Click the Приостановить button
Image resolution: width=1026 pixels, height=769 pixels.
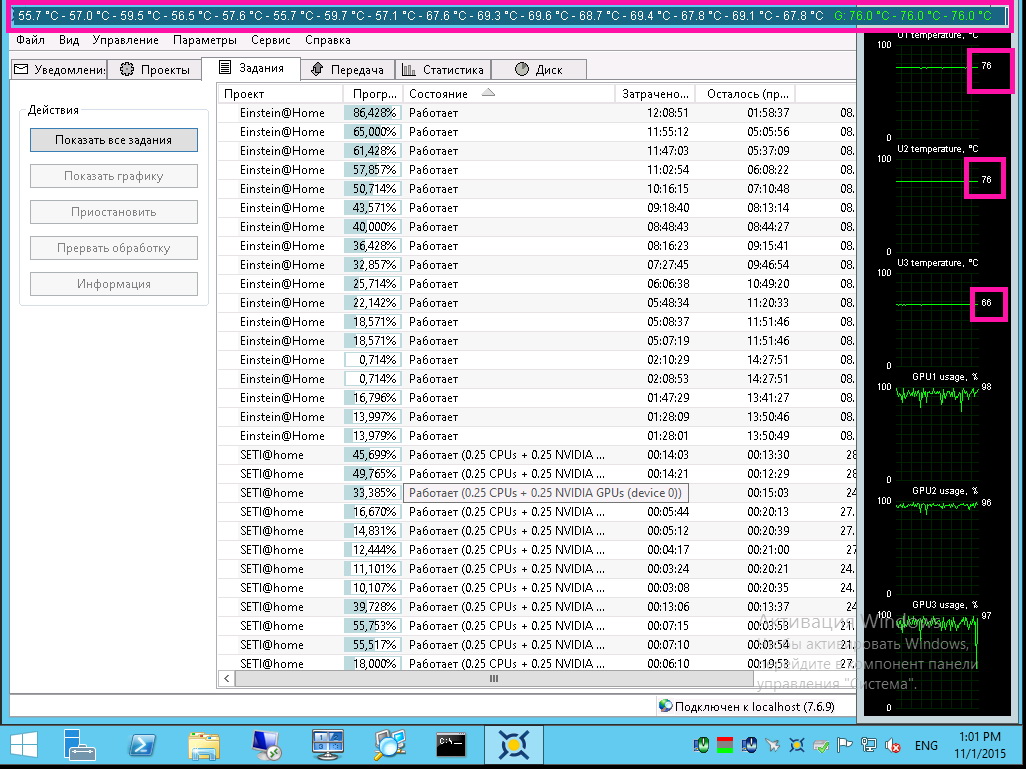114,212
